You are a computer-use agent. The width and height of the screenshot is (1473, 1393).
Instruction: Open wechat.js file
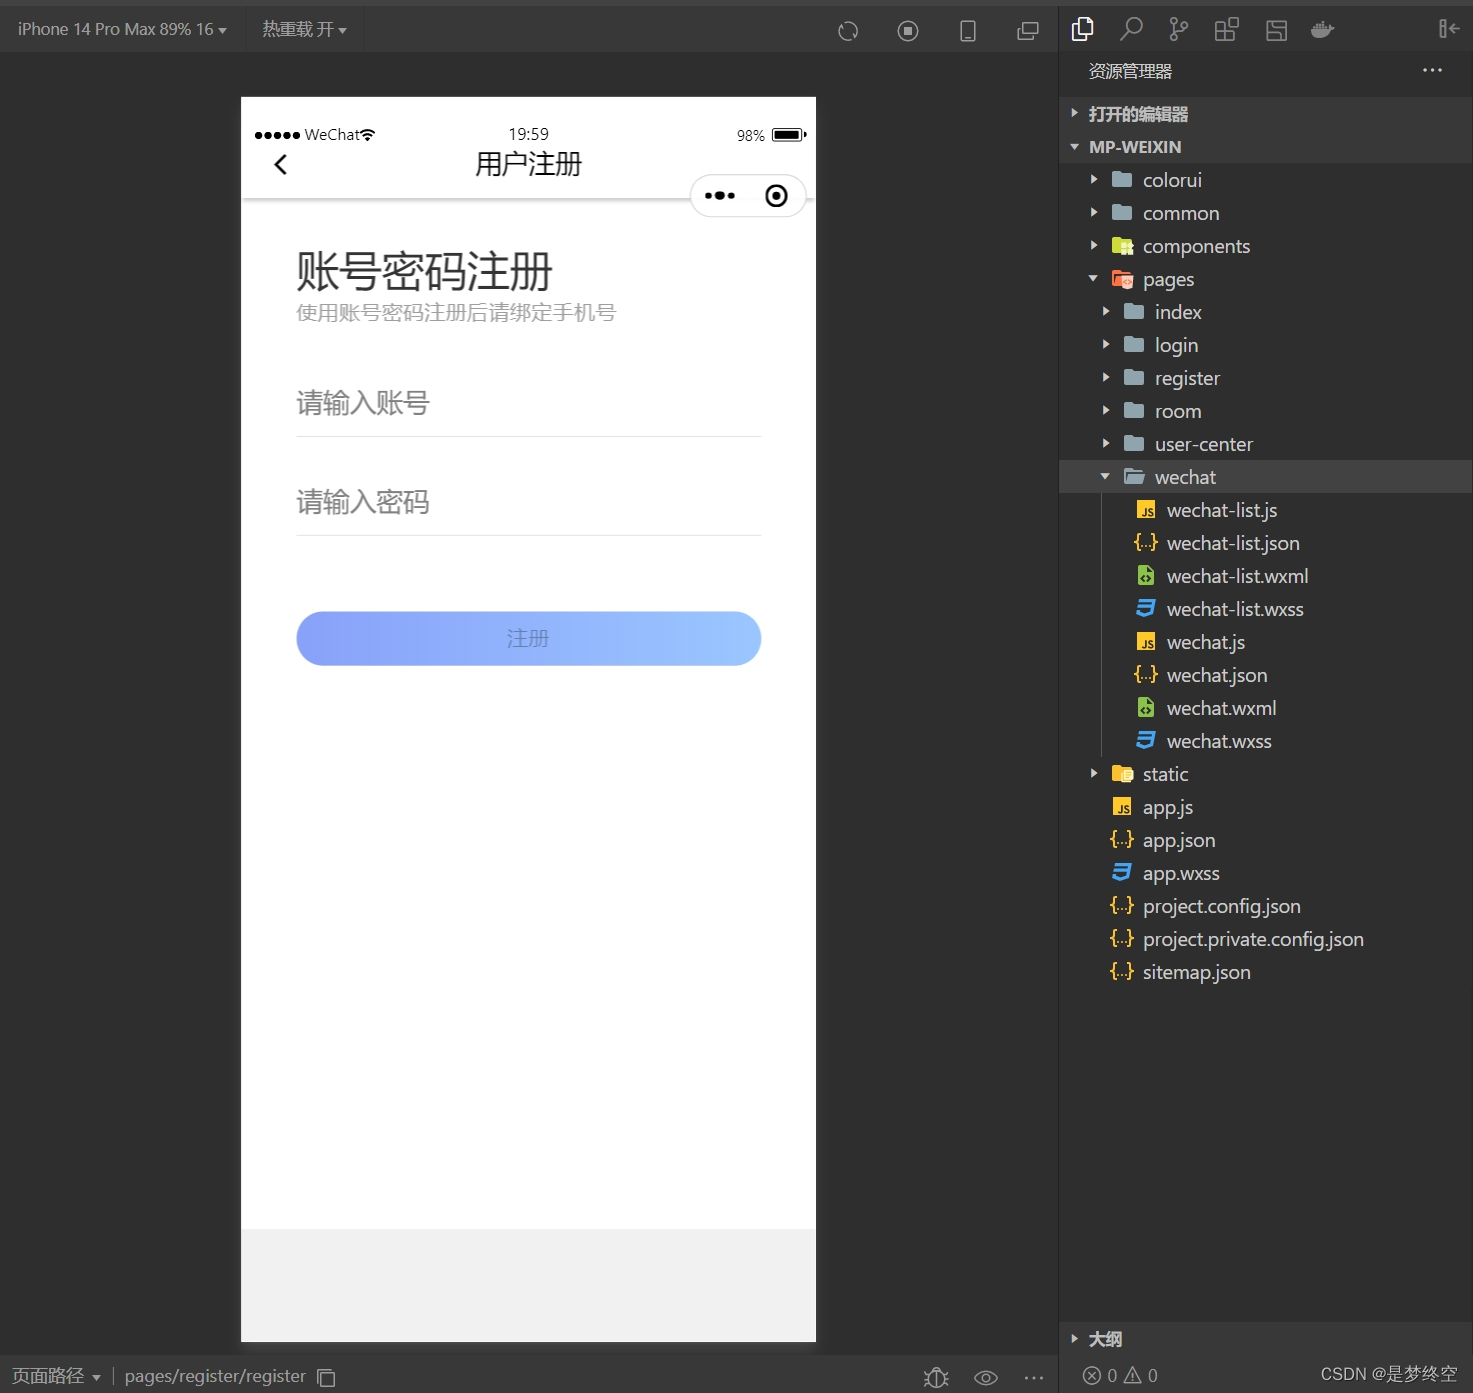point(1265,642)
